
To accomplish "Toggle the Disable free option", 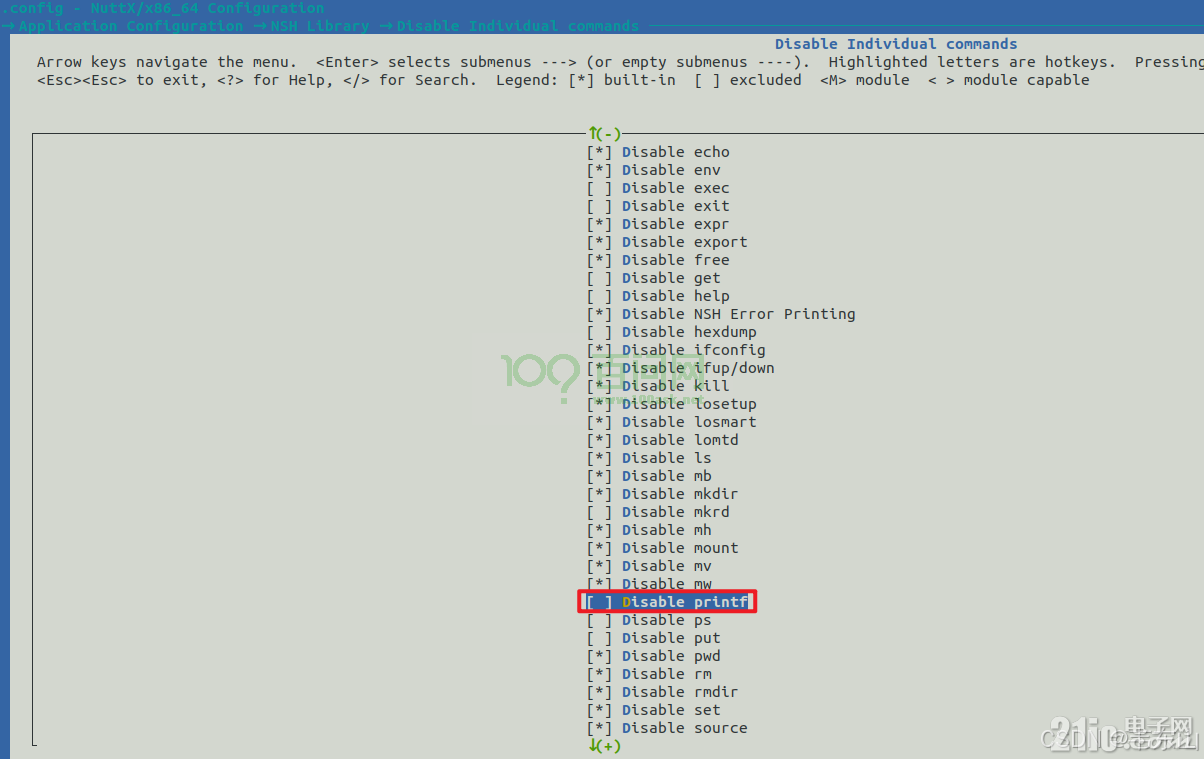I will 658,260.
